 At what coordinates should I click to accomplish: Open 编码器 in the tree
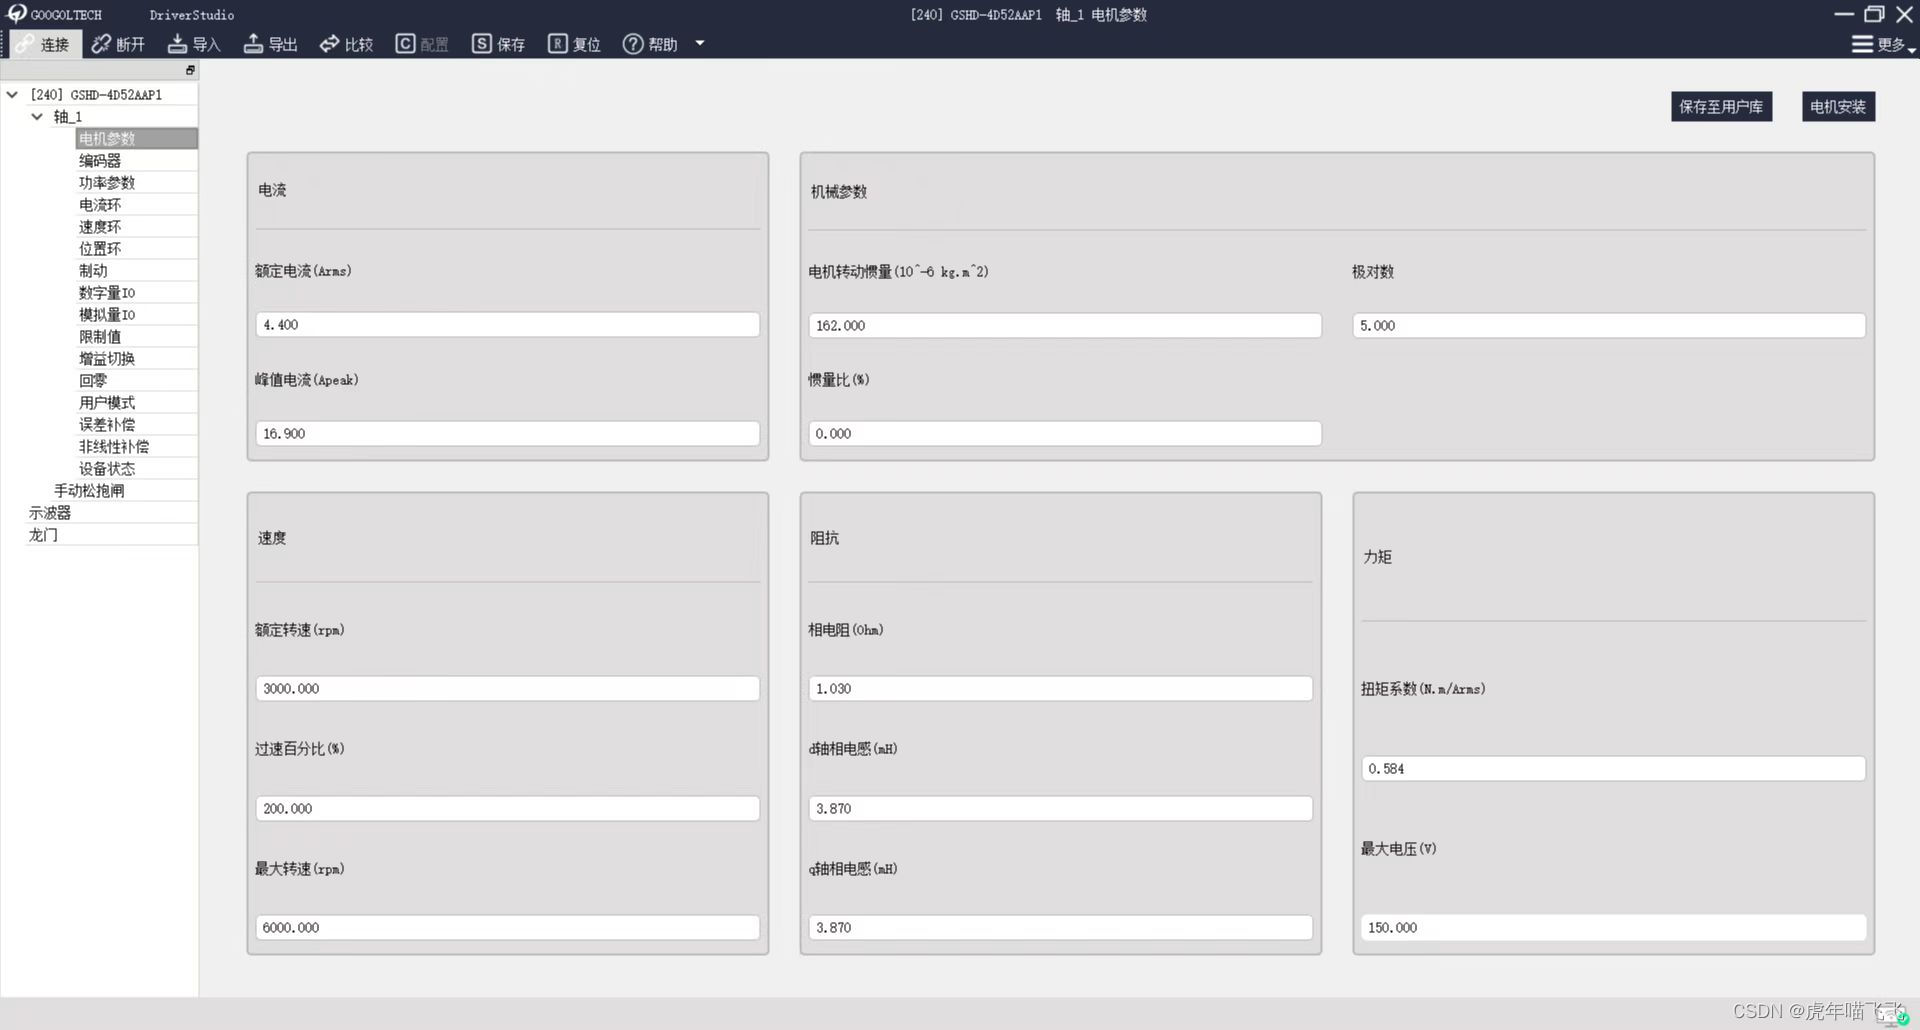coord(137,160)
